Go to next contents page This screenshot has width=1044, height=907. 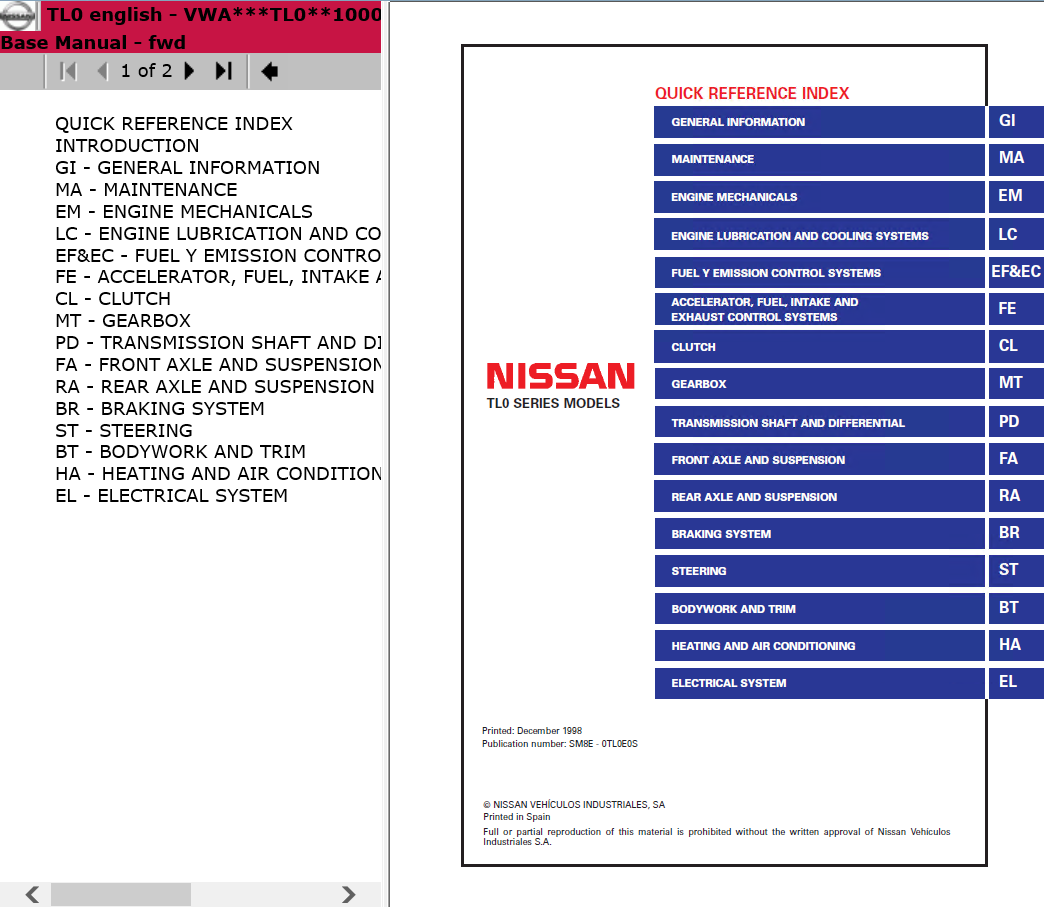(189, 71)
